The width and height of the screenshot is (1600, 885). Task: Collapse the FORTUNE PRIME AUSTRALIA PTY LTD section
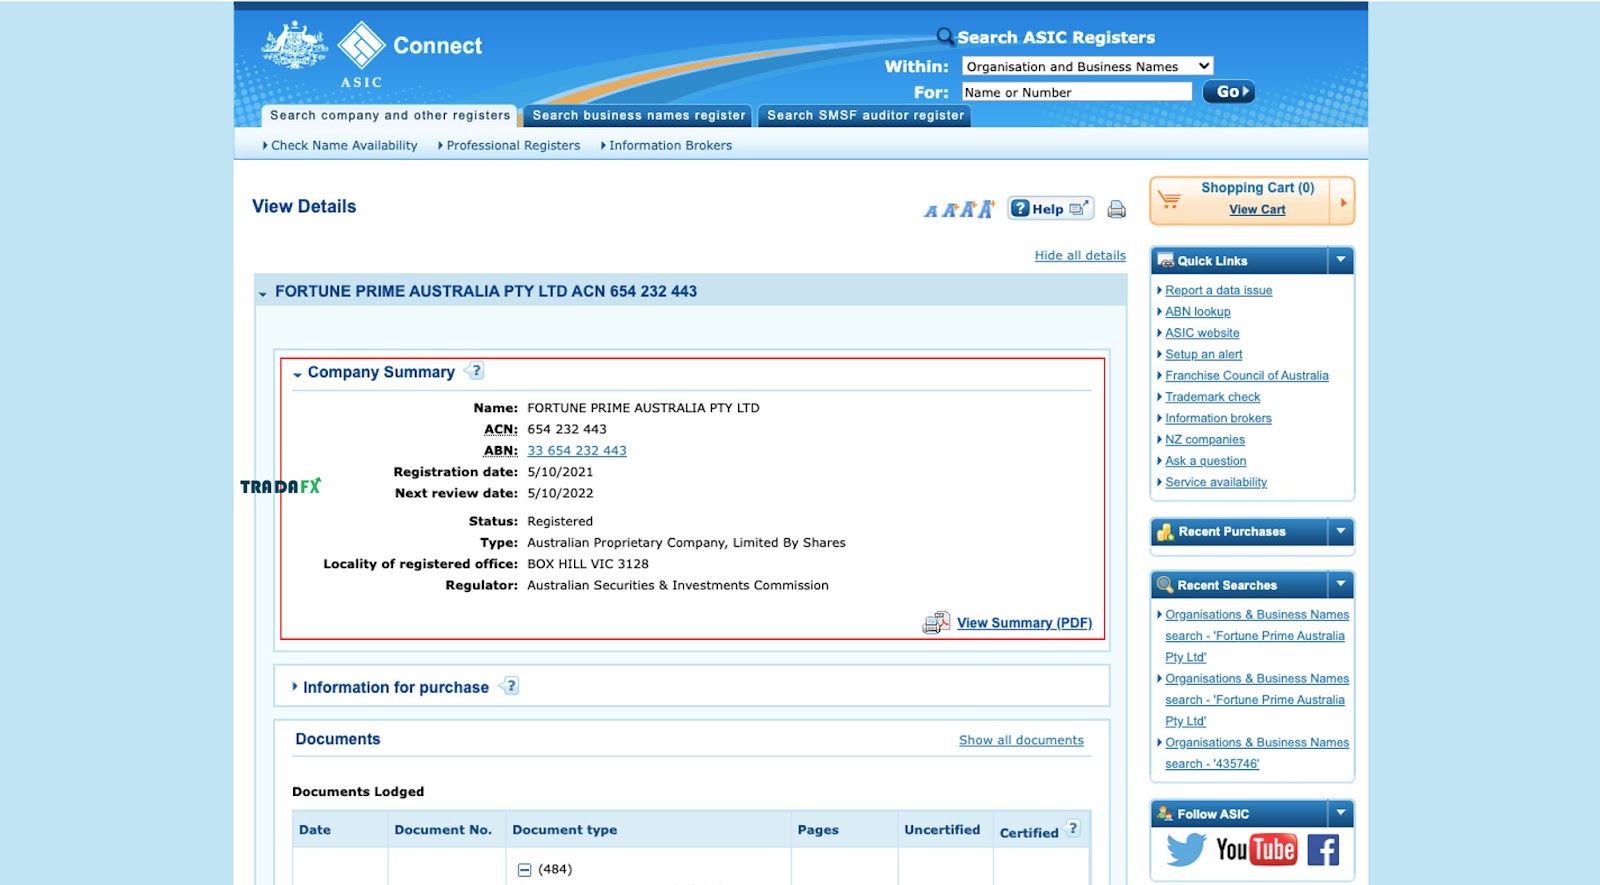click(263, 293)
